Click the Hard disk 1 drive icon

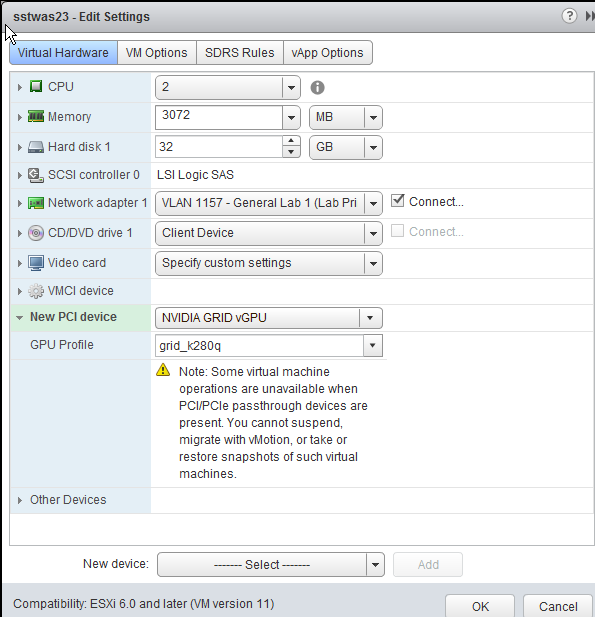36,147
